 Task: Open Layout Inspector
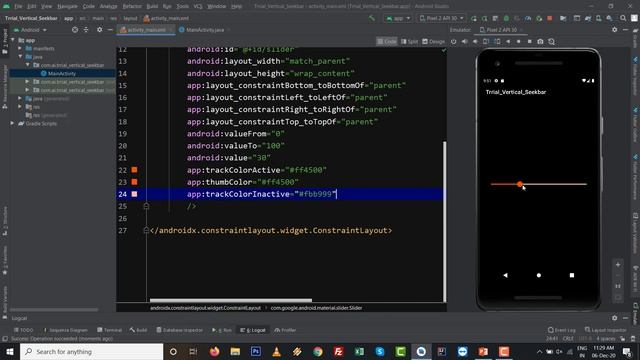tap(605, 330)
